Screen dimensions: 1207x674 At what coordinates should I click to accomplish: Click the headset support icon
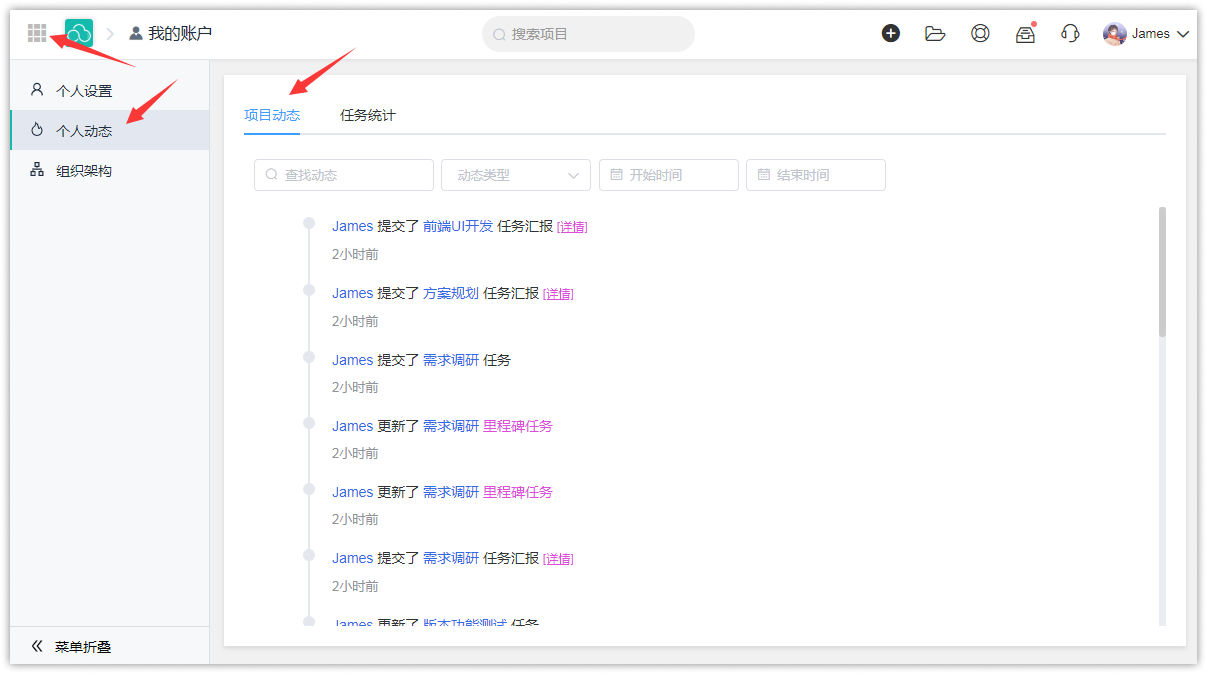[1070, 33]
